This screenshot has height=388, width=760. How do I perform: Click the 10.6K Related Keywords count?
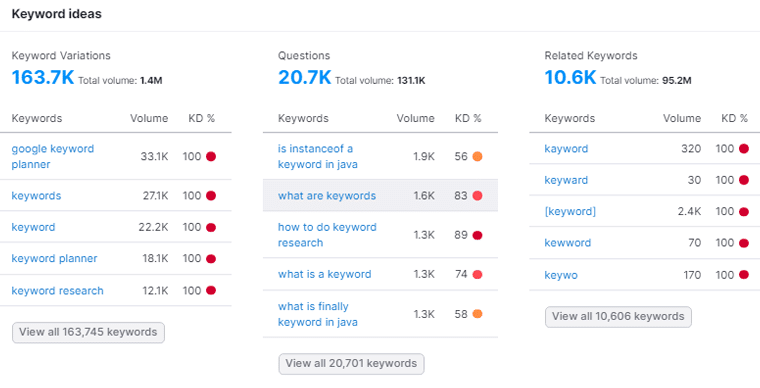pos(570,78)
